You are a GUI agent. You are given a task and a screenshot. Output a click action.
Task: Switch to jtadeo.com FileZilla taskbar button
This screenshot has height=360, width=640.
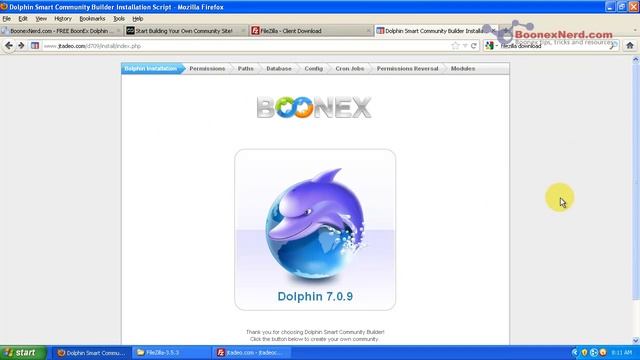[x=251, y=353]
